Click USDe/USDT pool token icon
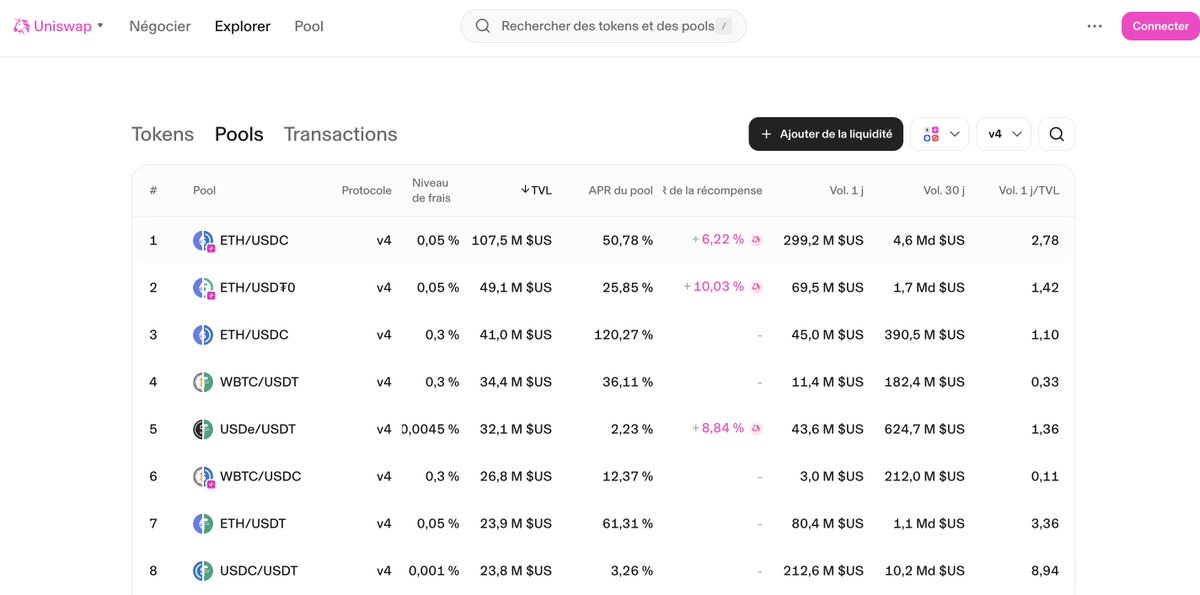 tap(203, 429)
